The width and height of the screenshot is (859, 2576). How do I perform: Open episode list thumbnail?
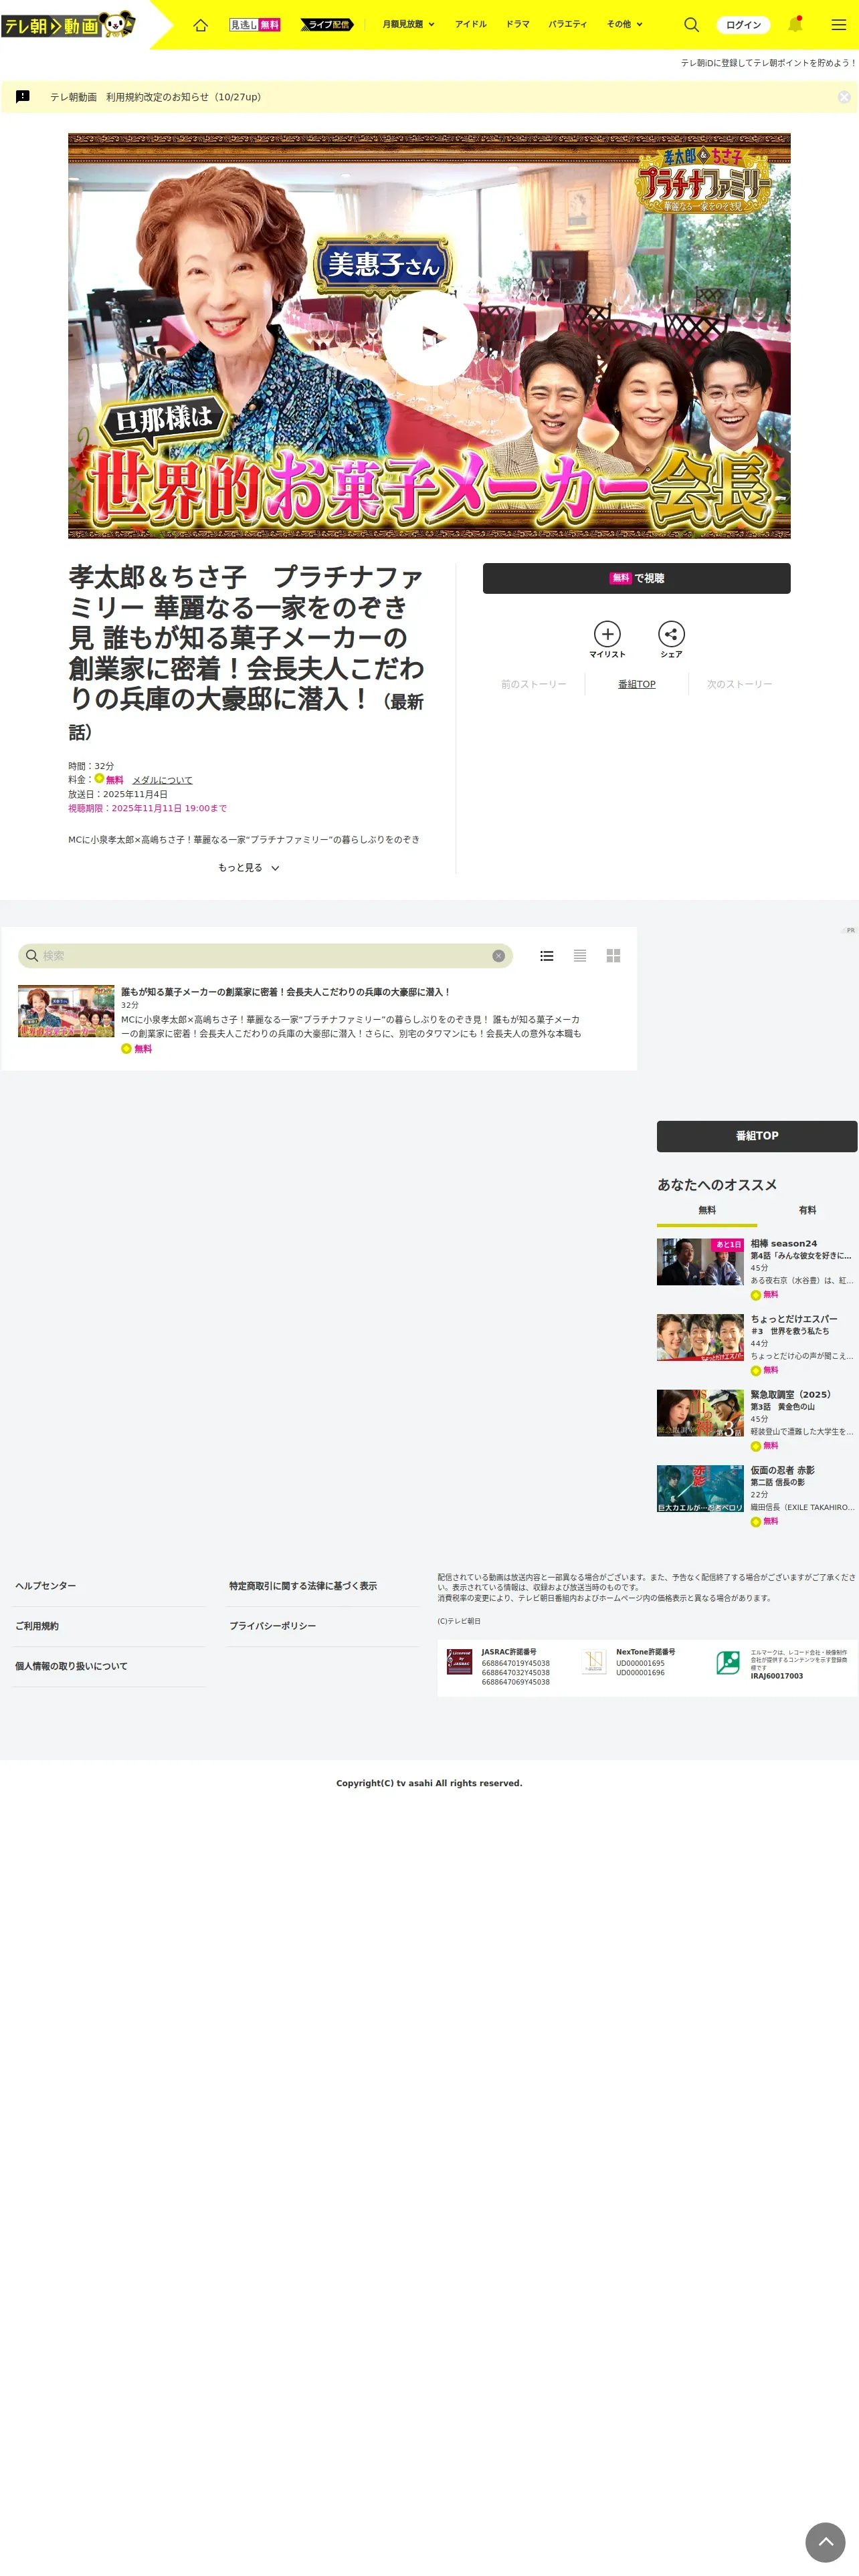pyautogui.click(x=66, y=1011)
